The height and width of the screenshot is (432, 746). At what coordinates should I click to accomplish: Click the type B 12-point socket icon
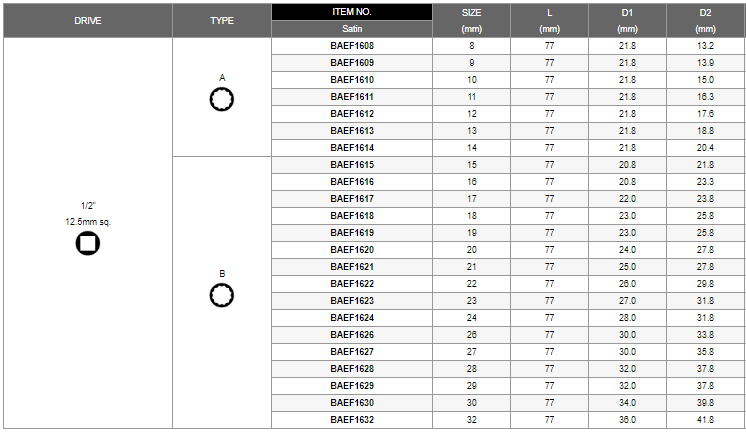tap(222, 295)
